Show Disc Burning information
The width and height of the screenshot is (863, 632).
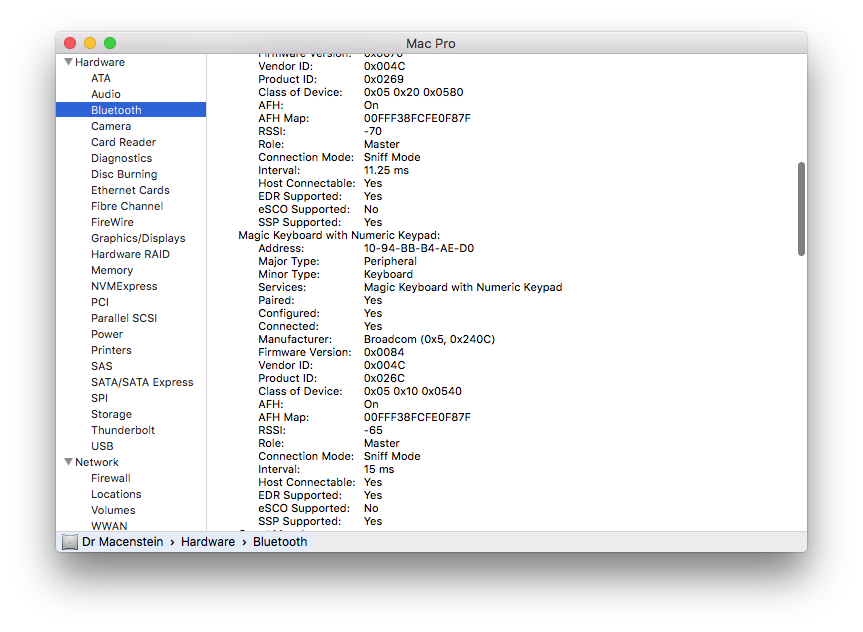click(124, 174)
